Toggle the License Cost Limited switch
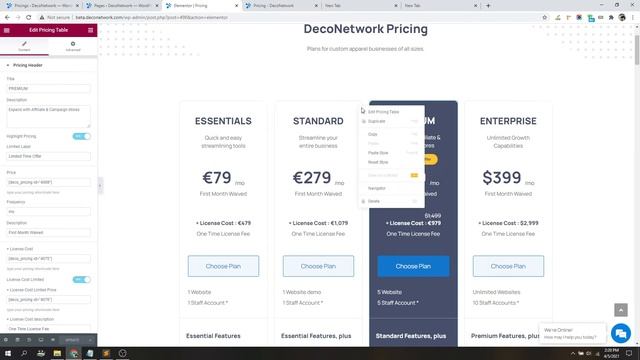Viewport: 640px width, 360px height. coord(81,280)
